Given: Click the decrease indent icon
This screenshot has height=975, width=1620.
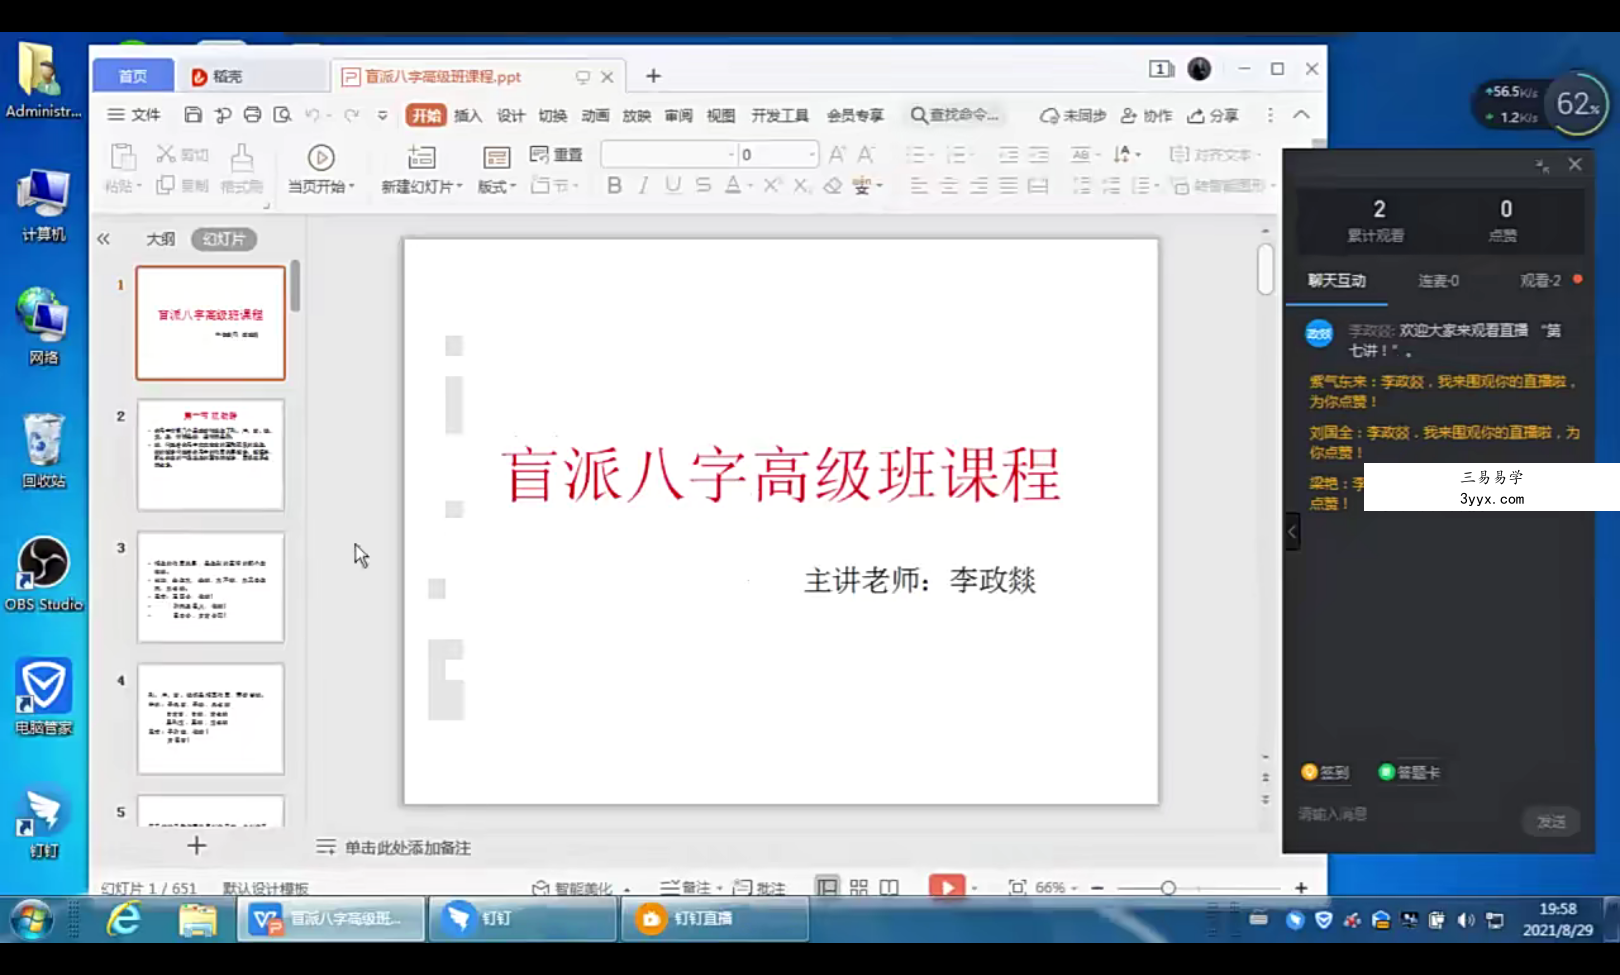Looking at the screenshot, I should point(1008,154).
